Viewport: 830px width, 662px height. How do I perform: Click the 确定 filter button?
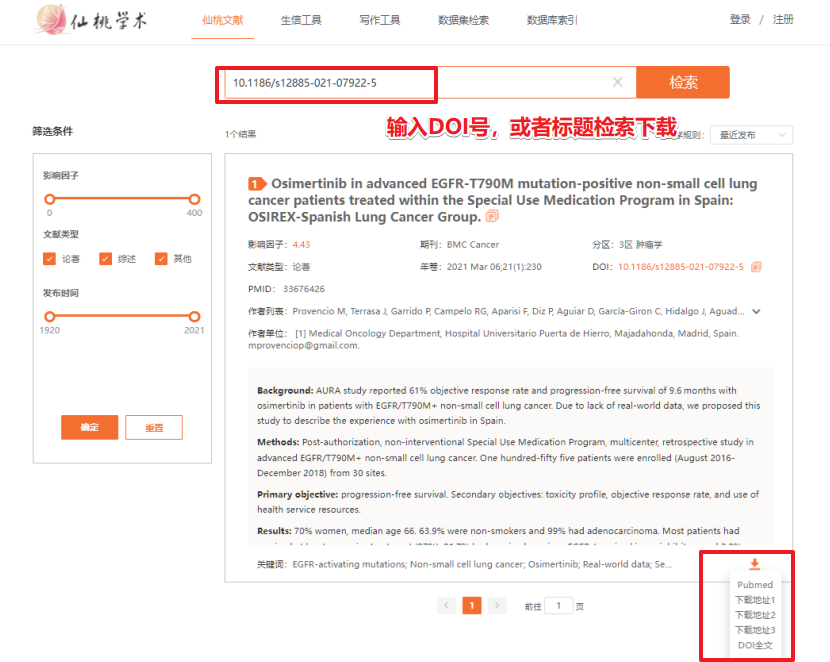click(x=89, y=427)
